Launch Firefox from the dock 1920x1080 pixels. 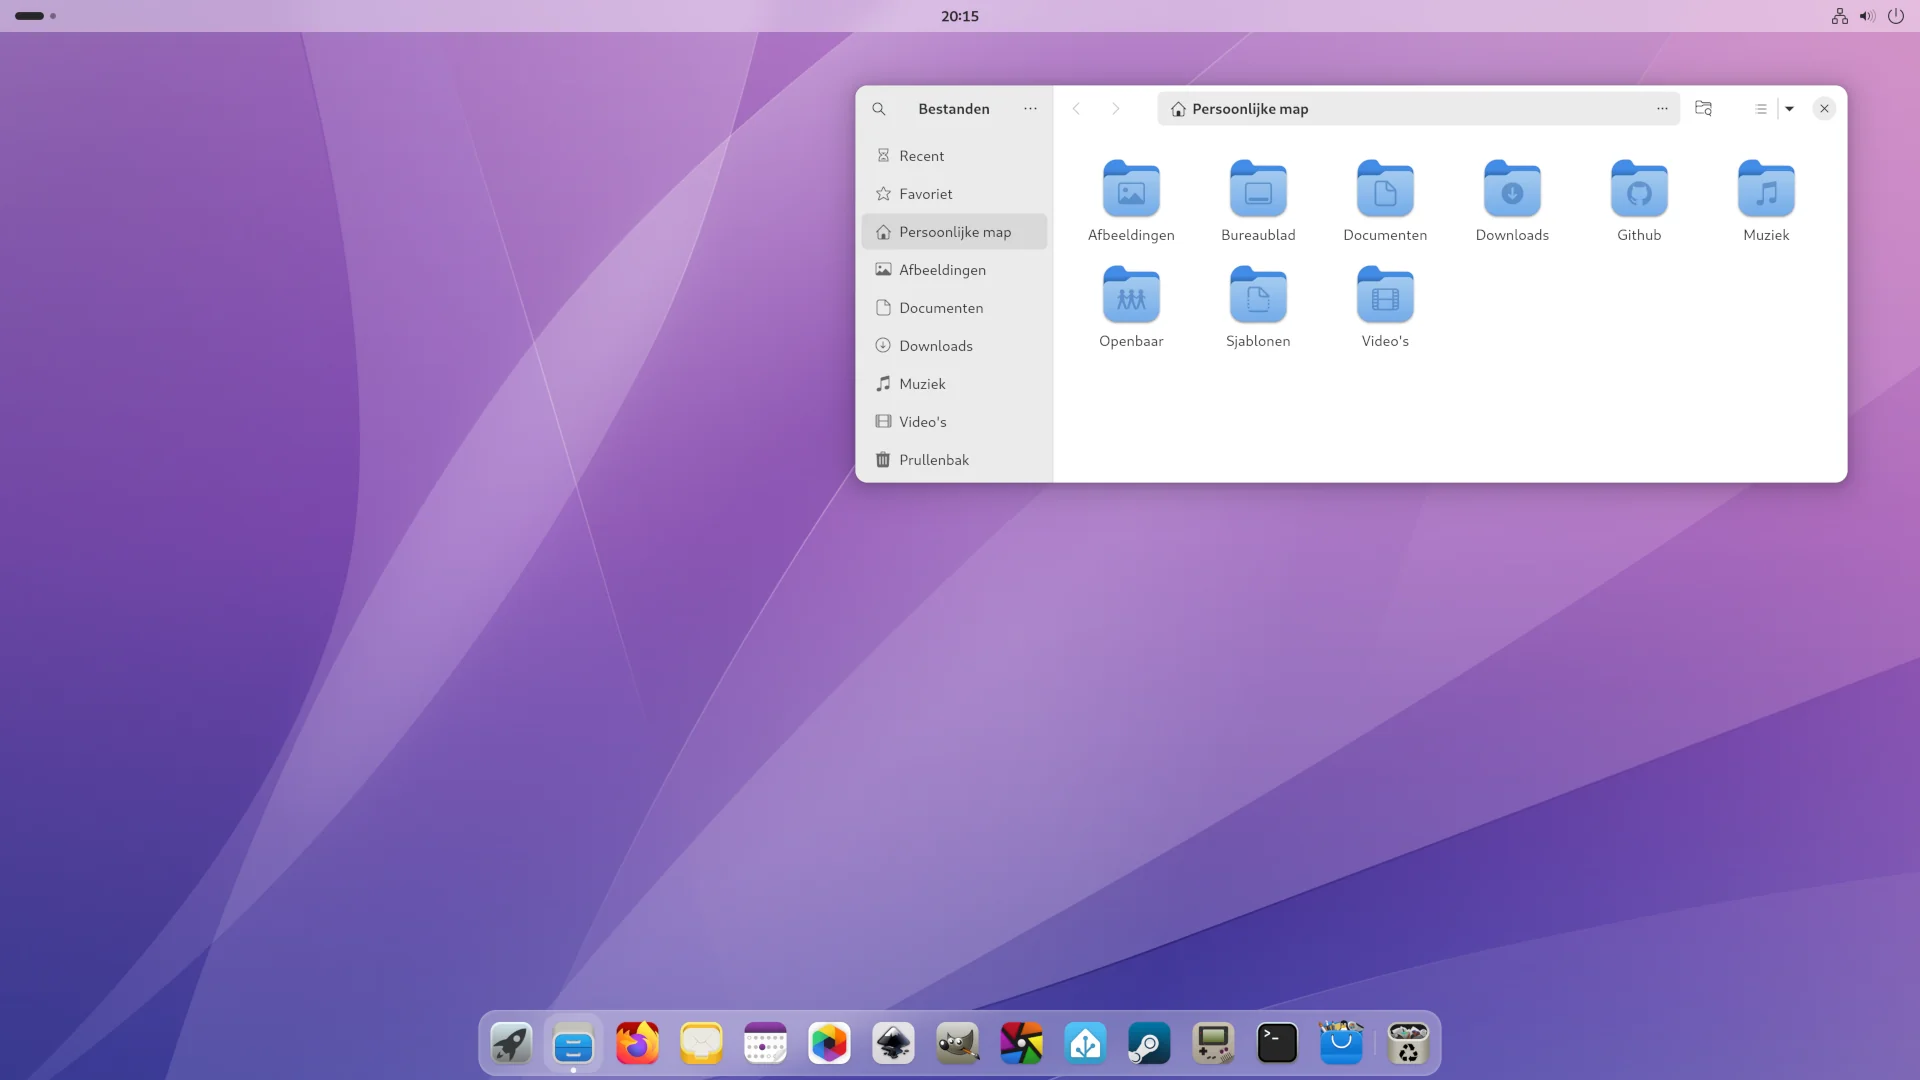coord(637,1044)
